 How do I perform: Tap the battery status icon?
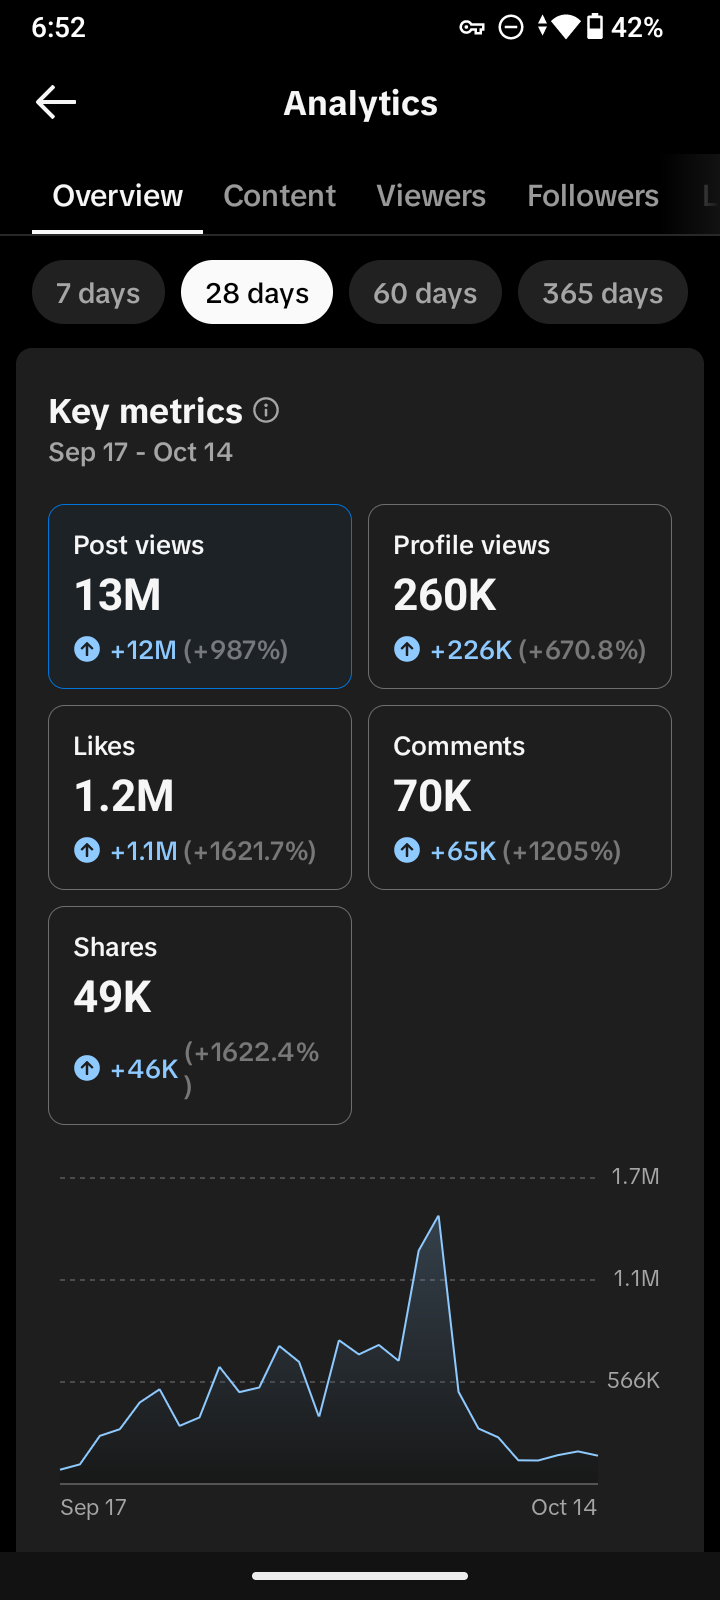[595, 27]
